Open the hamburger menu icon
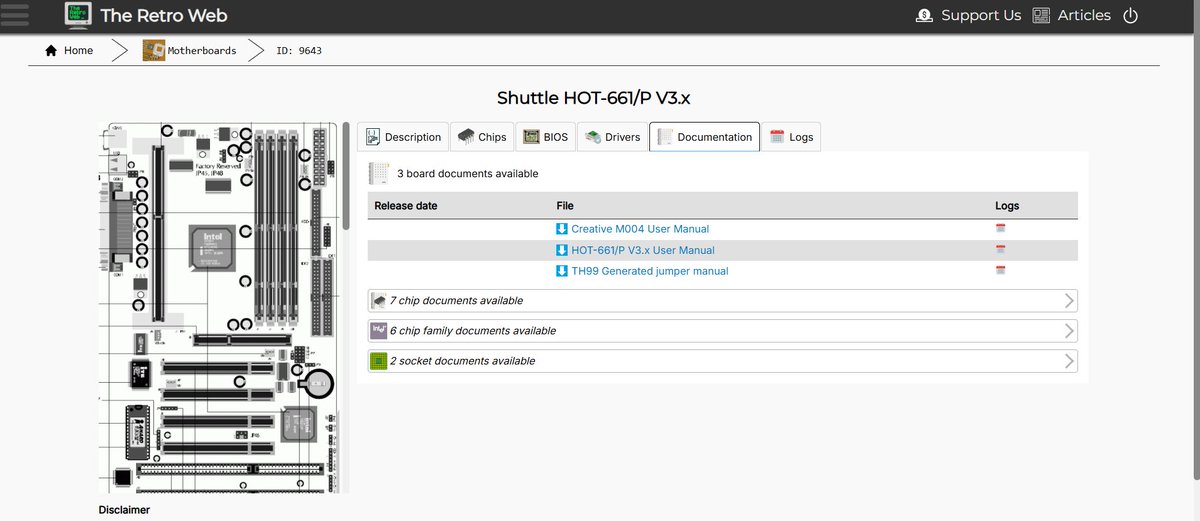Viewport: 1200px width, 521px height. (15, 15)
